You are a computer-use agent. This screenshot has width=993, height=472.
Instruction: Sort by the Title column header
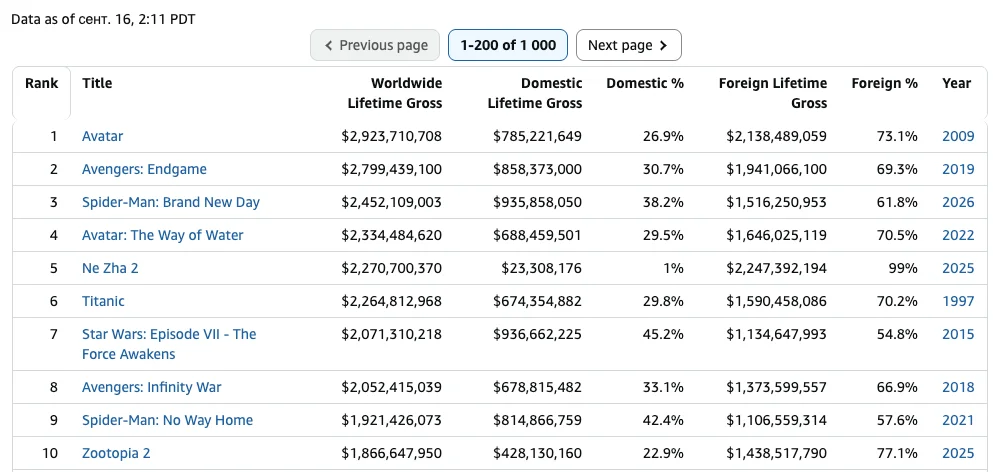click(97, 83)
